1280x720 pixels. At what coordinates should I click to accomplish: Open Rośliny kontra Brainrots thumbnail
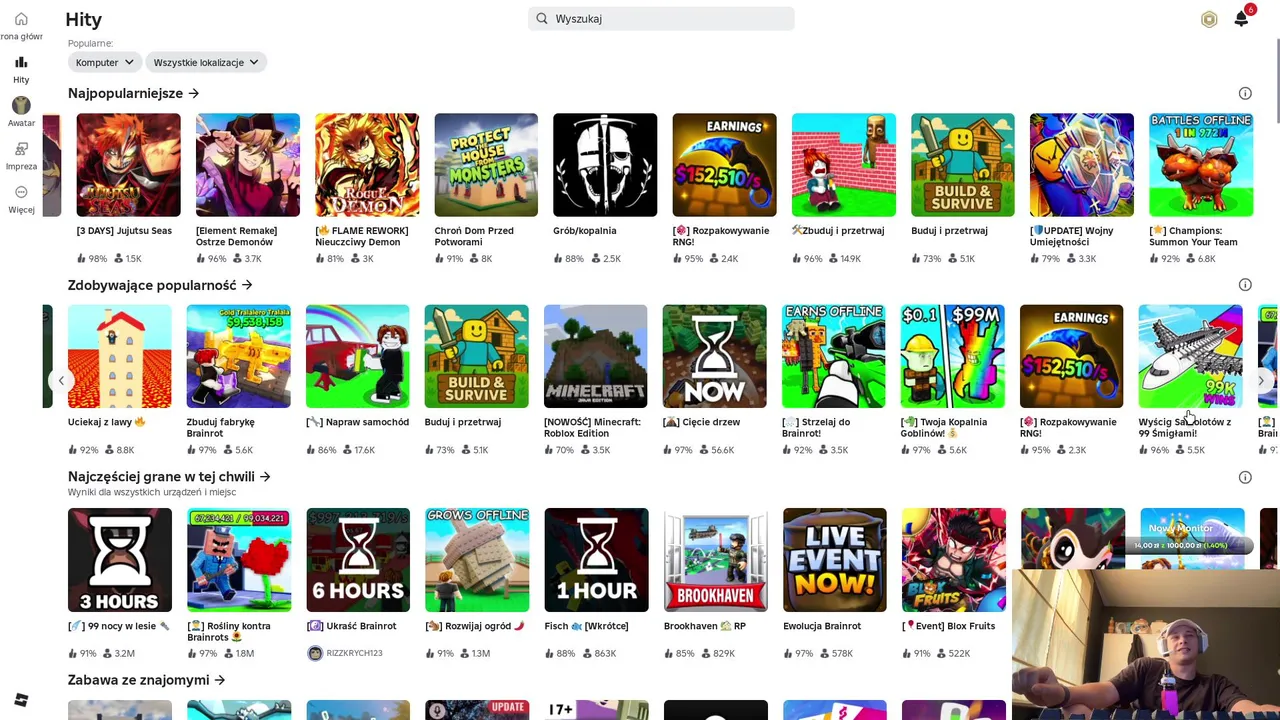239,560
